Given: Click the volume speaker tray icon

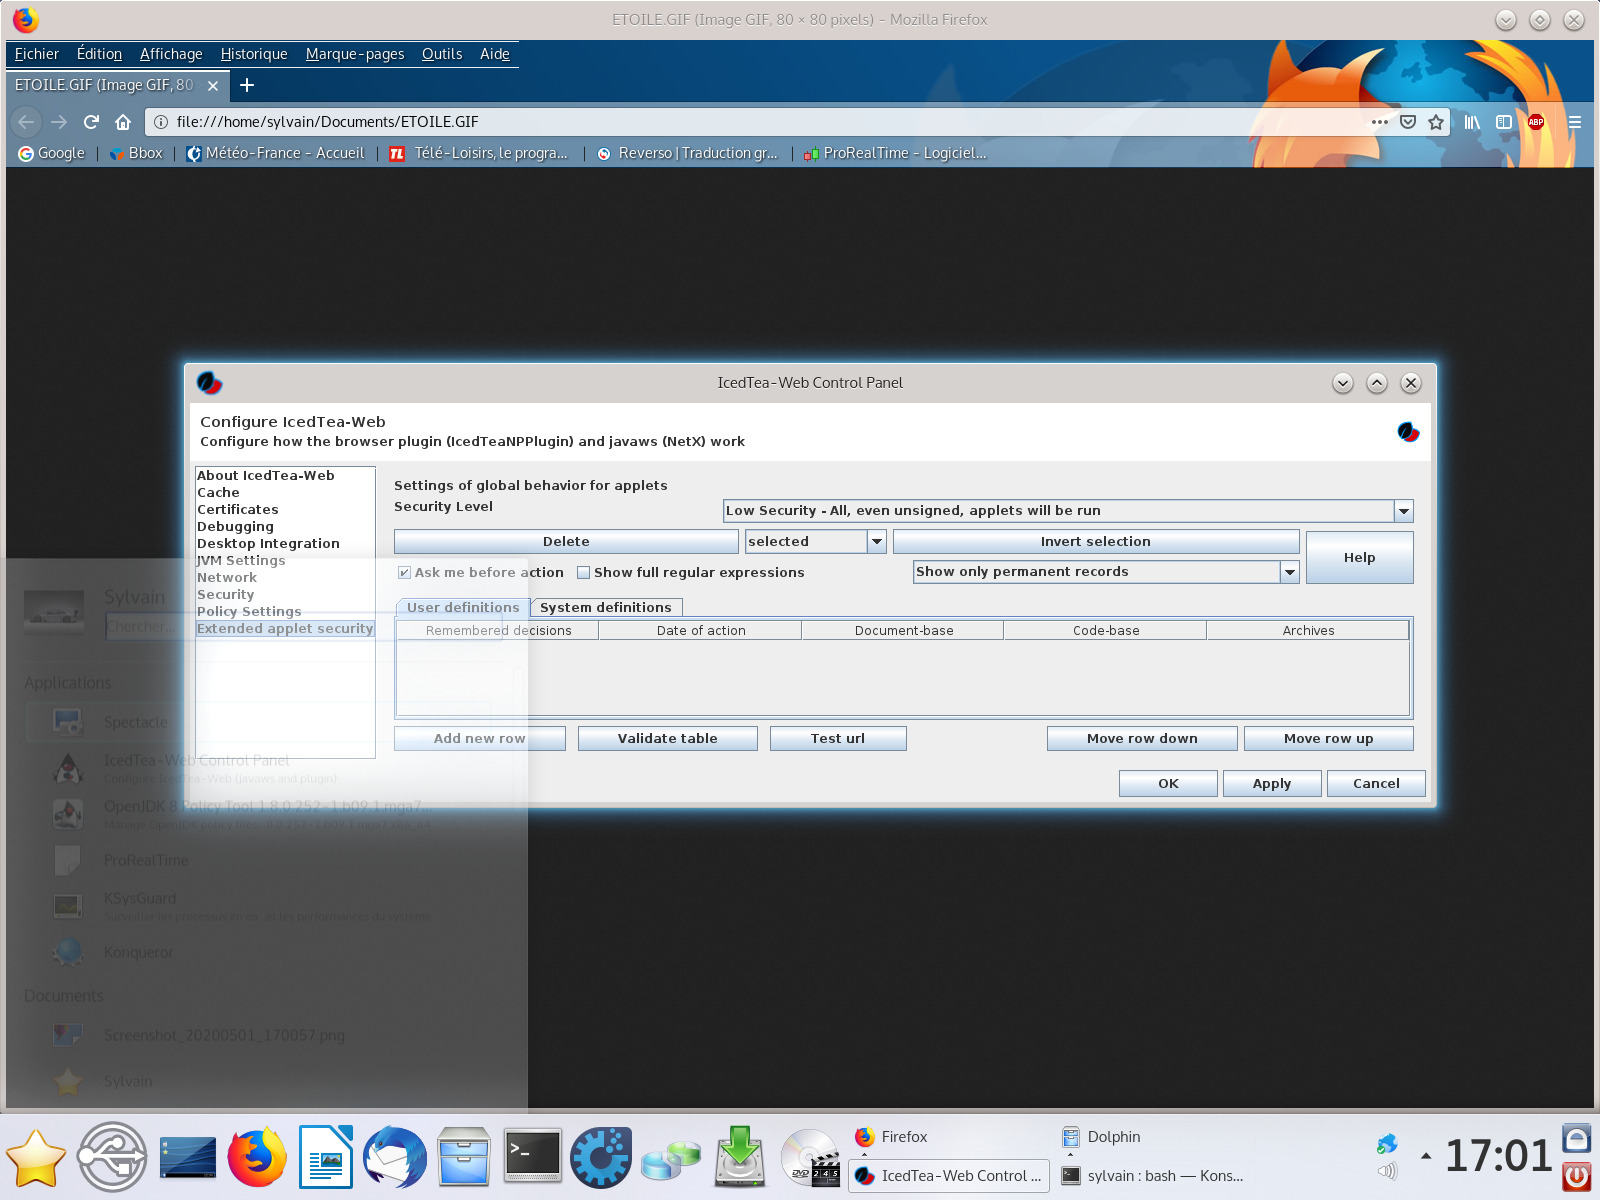Looking at the screenshot, I should (1387, 1170).
